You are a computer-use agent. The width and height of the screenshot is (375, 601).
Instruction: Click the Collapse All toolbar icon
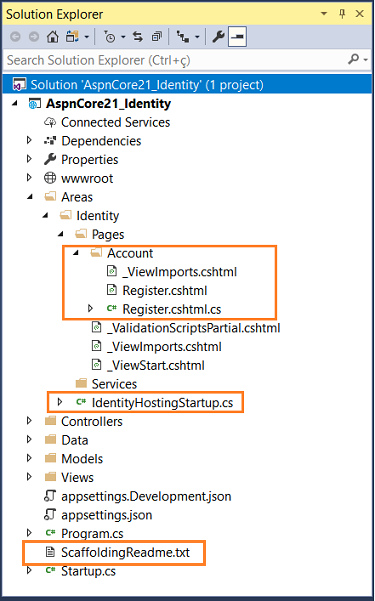156,37
